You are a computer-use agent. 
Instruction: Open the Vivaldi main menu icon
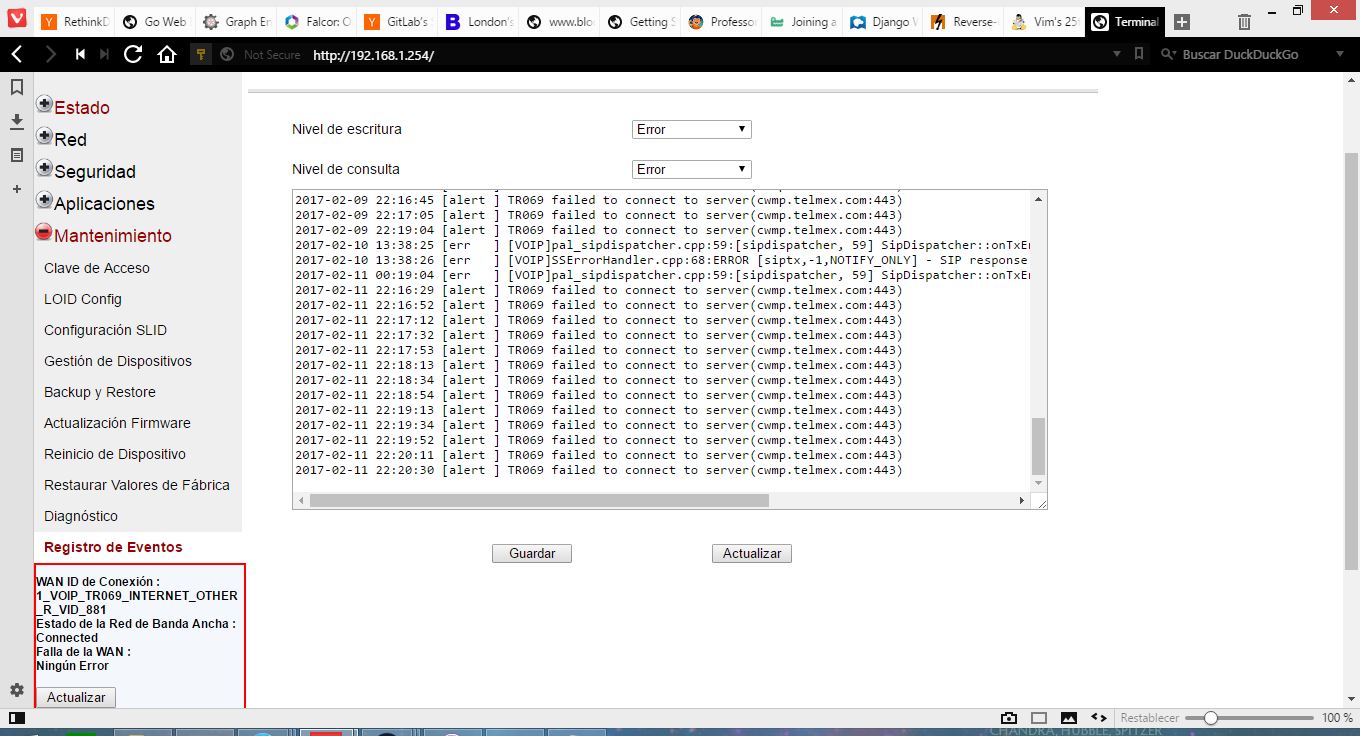pyautogui.click(x=17, y=21)
